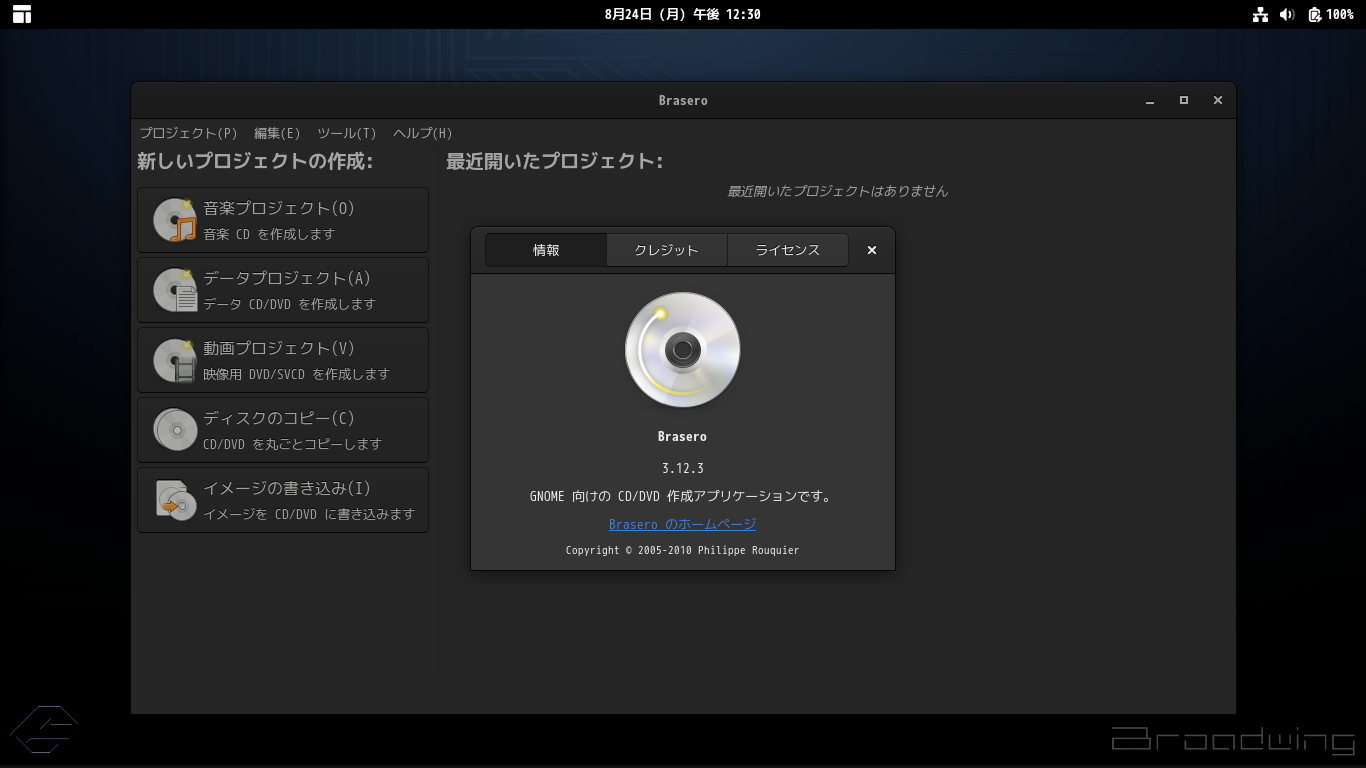Click the Brasero title in the window title bar
Image resolution: width=1366 pixels, height=768 pixels.
tap(683, 100)
